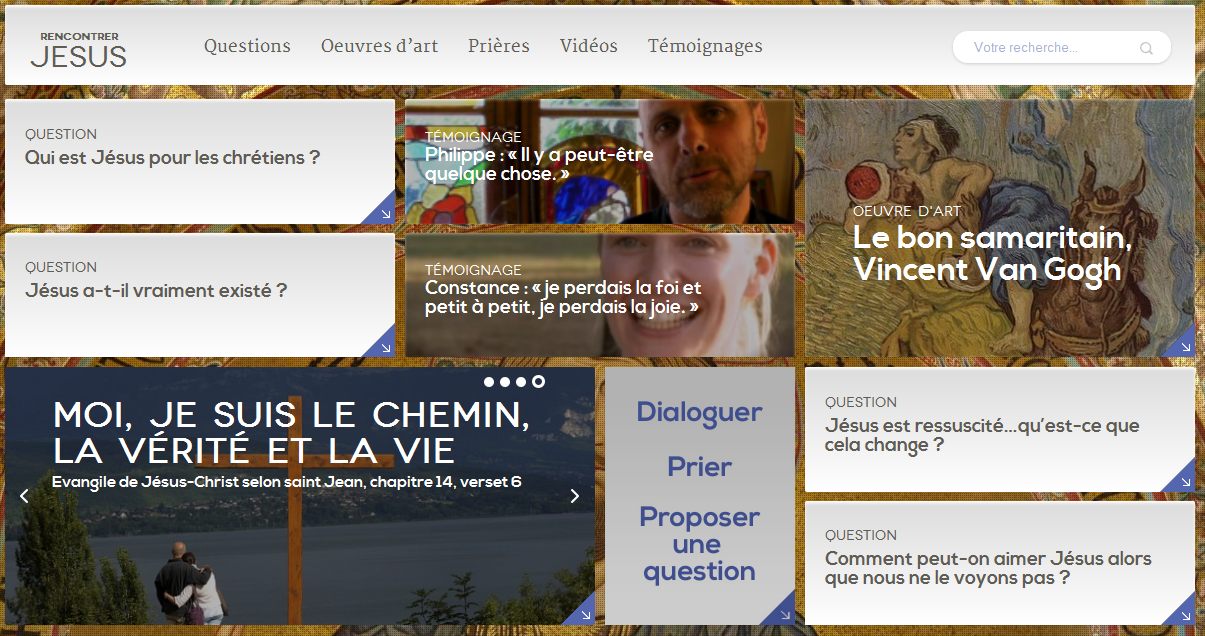Viewport: 1205px width, 636px height.
Task: Open the Témoignages menu item
Action: coord(705,46)
